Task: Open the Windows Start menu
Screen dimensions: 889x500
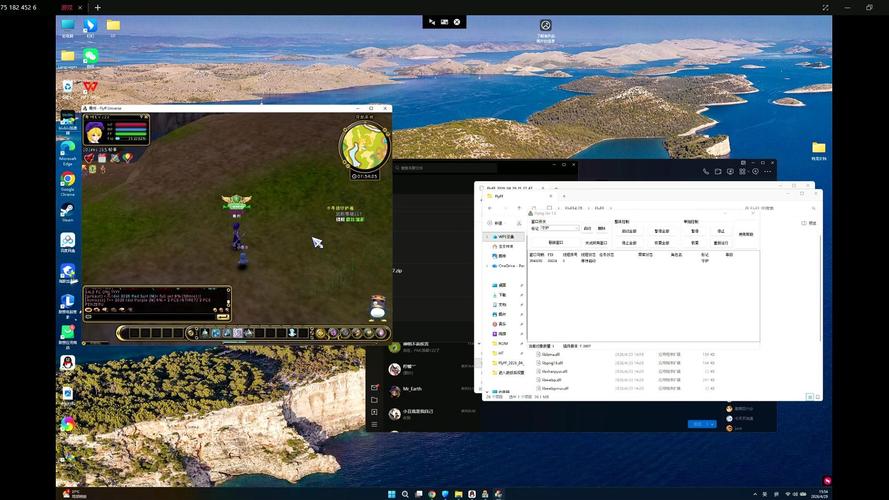Action: point(391,494)
